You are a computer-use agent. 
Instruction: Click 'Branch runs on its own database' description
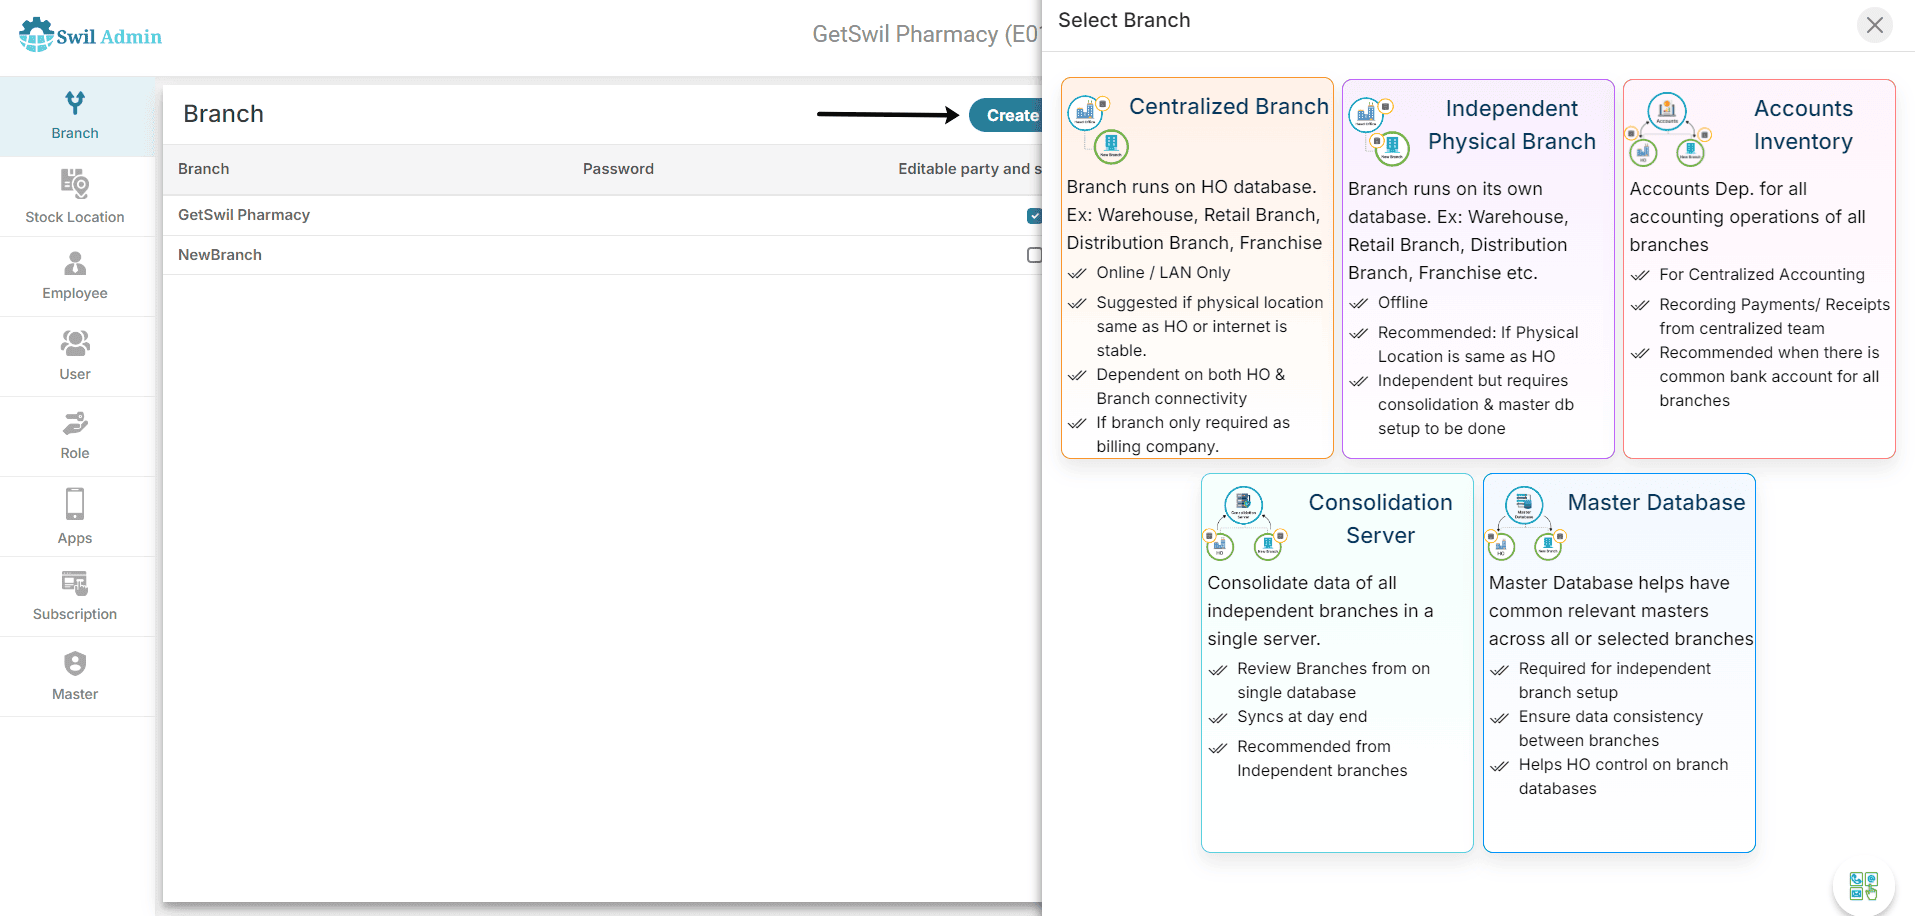tap(1458, 230)
